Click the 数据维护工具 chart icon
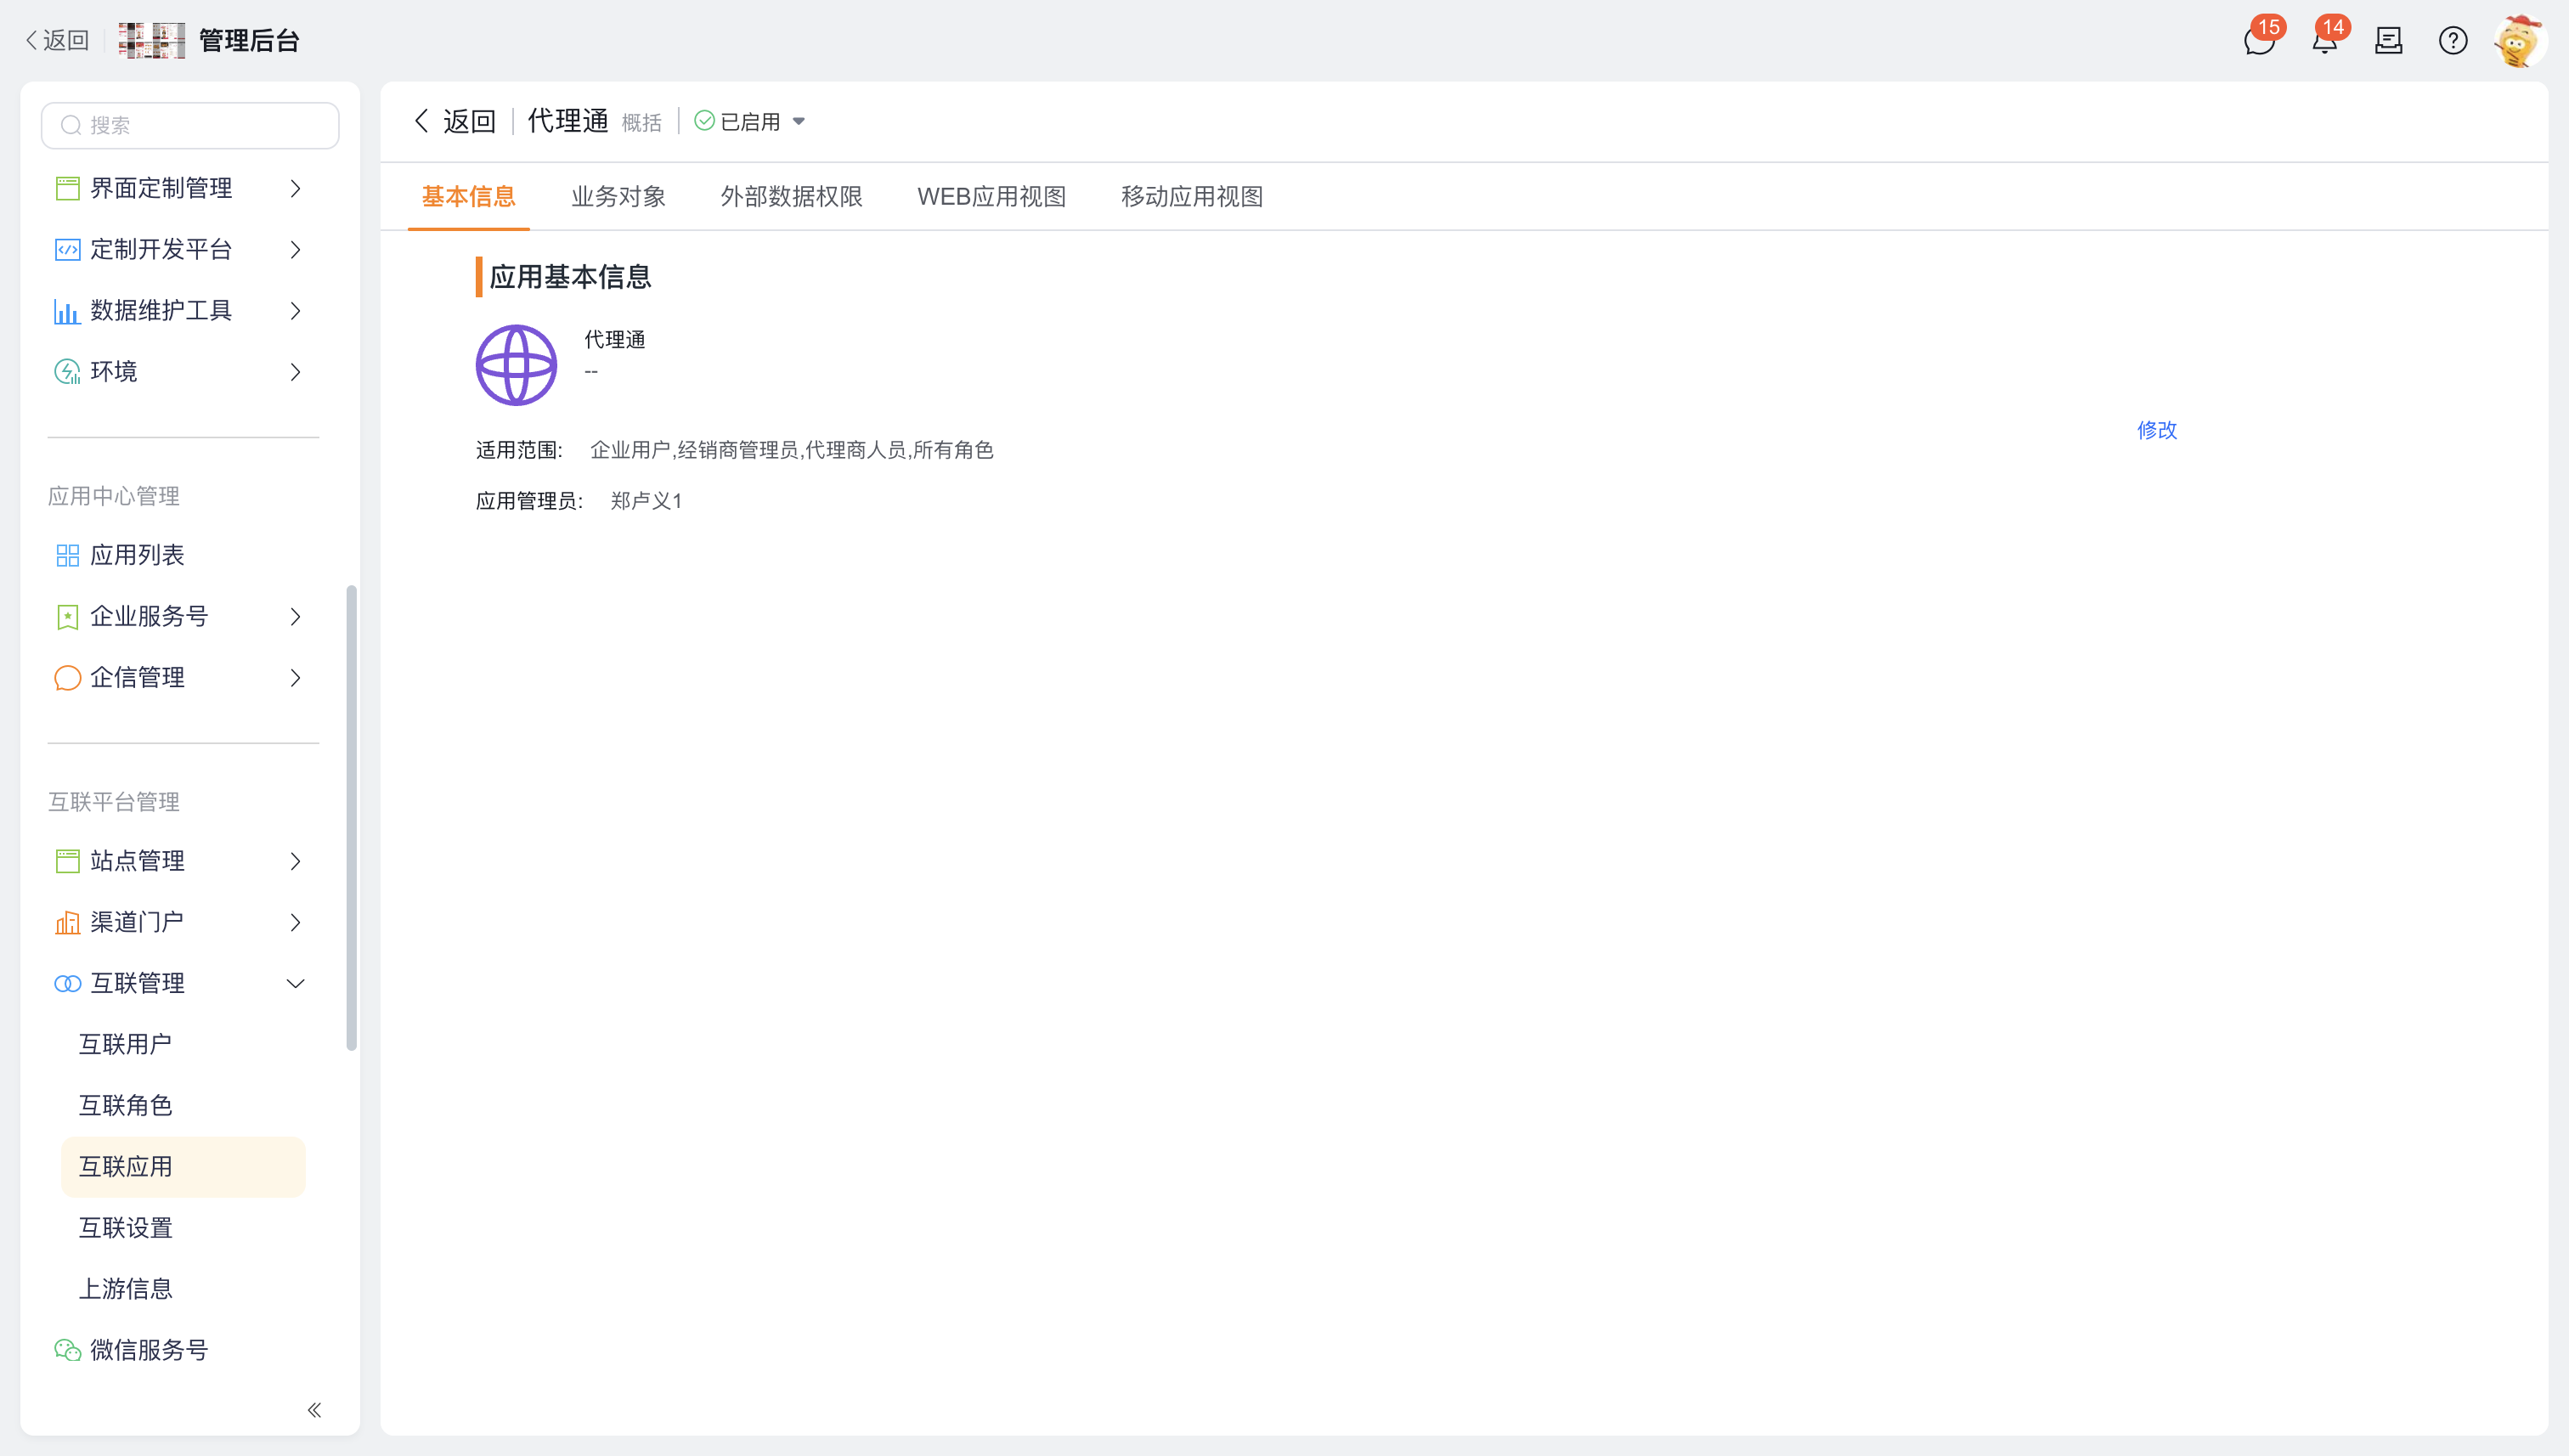The image size is (2569, 1456). click(x=67, y=311)
